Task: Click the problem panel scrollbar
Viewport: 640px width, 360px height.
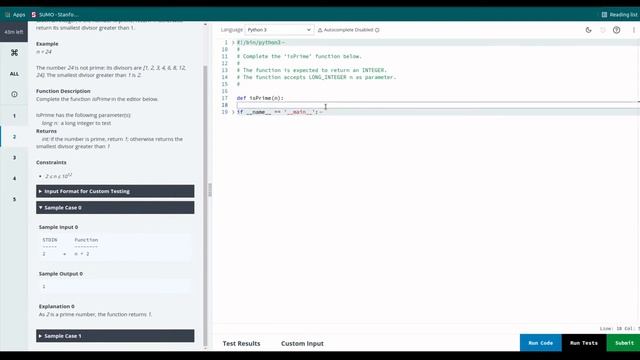Action: [205, 204]
